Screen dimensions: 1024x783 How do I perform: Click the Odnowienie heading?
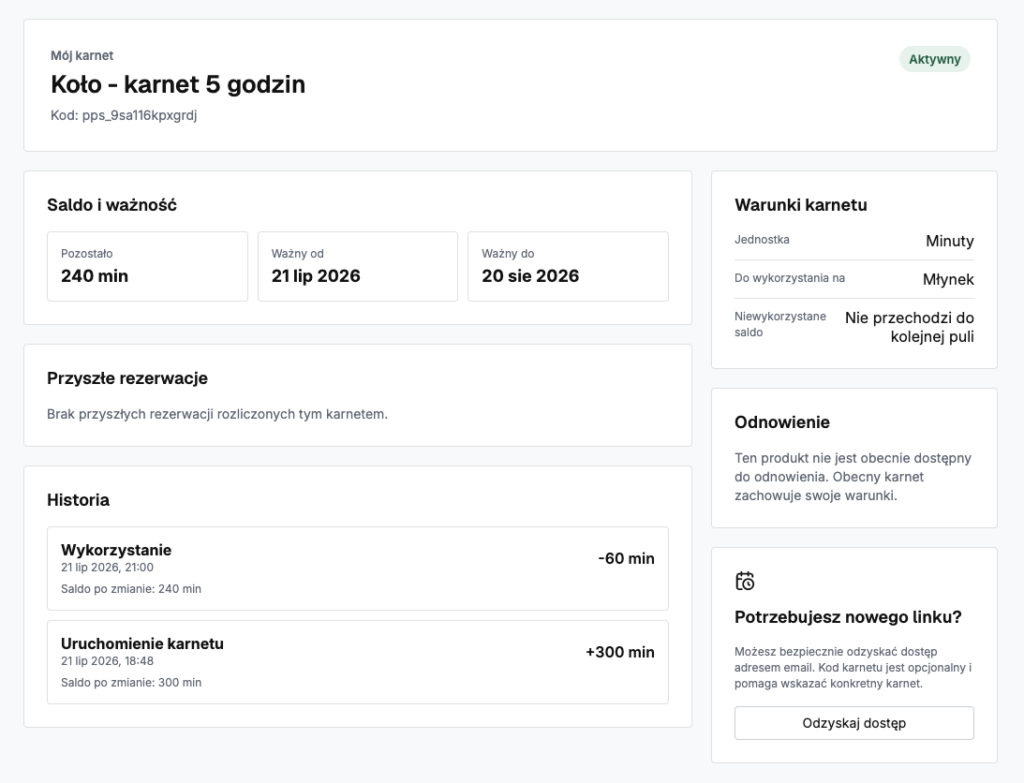click(782, 423)
